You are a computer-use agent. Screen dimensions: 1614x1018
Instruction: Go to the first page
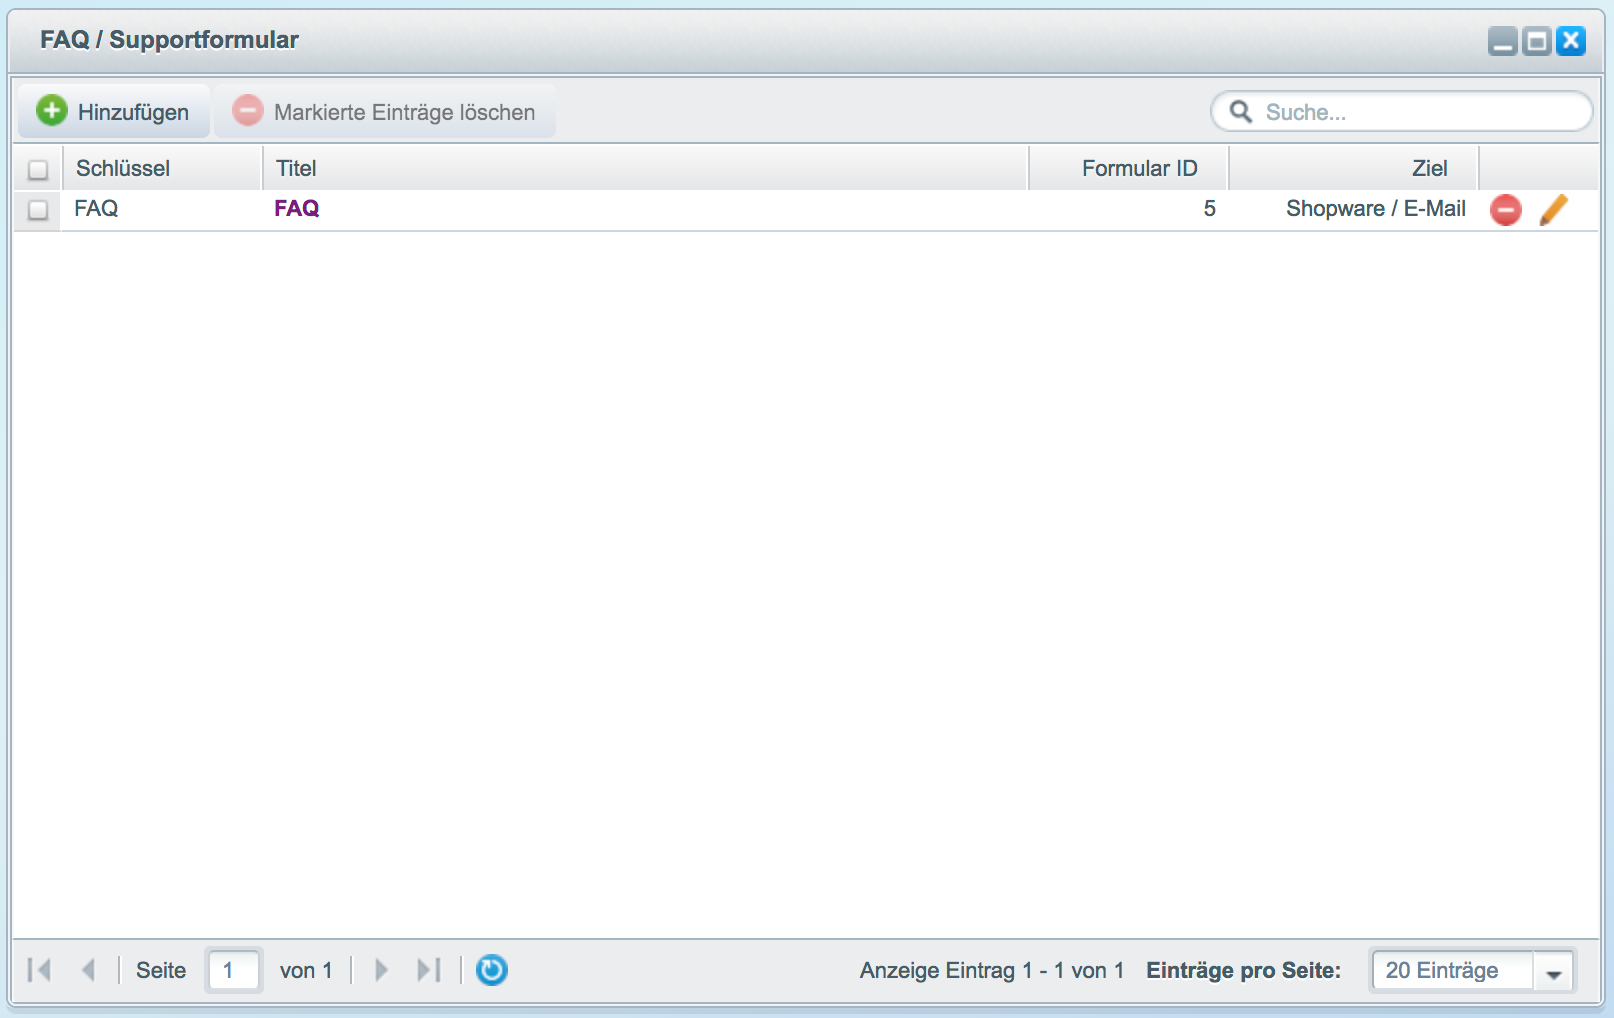point(40,969)
